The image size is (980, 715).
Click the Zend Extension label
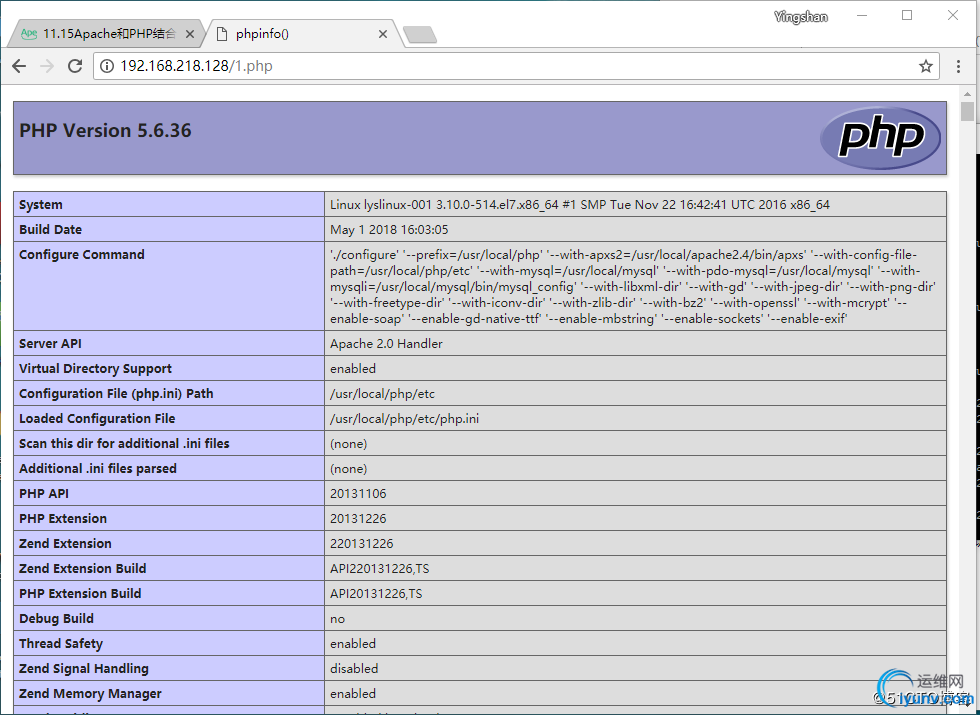pyautogui.click(x=65, y=543)
